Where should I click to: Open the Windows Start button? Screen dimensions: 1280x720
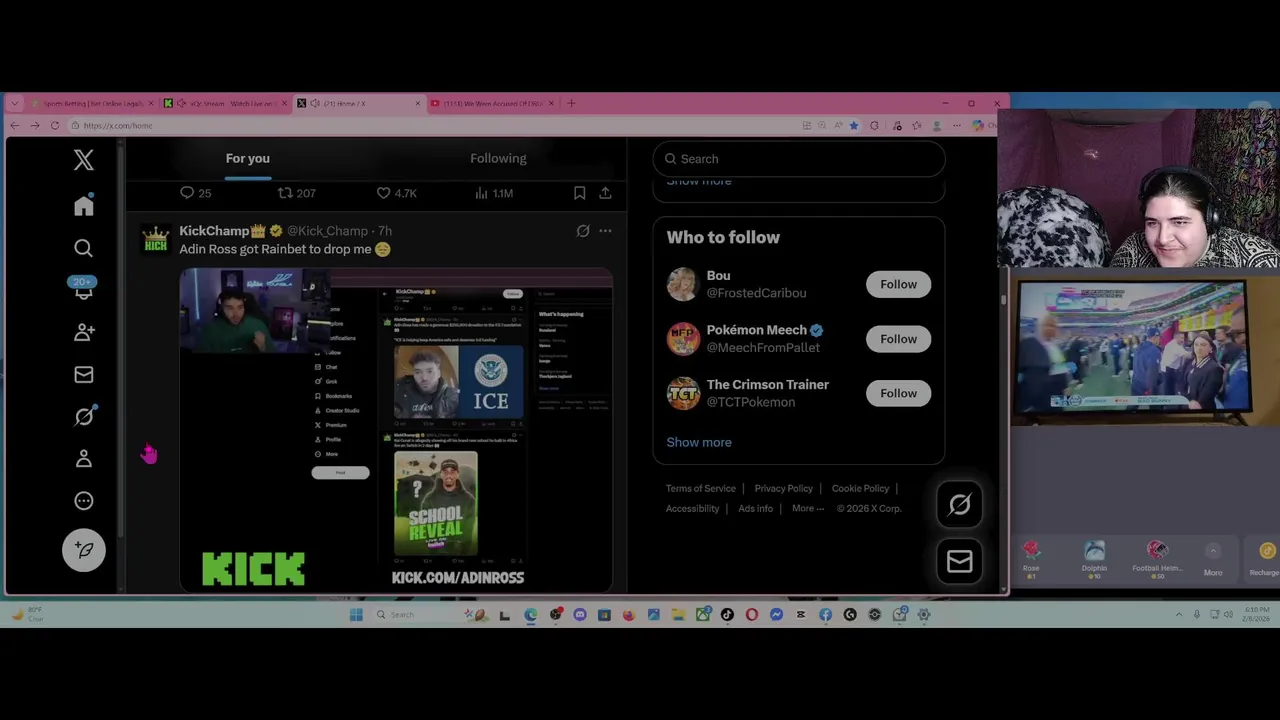[356, 615]
